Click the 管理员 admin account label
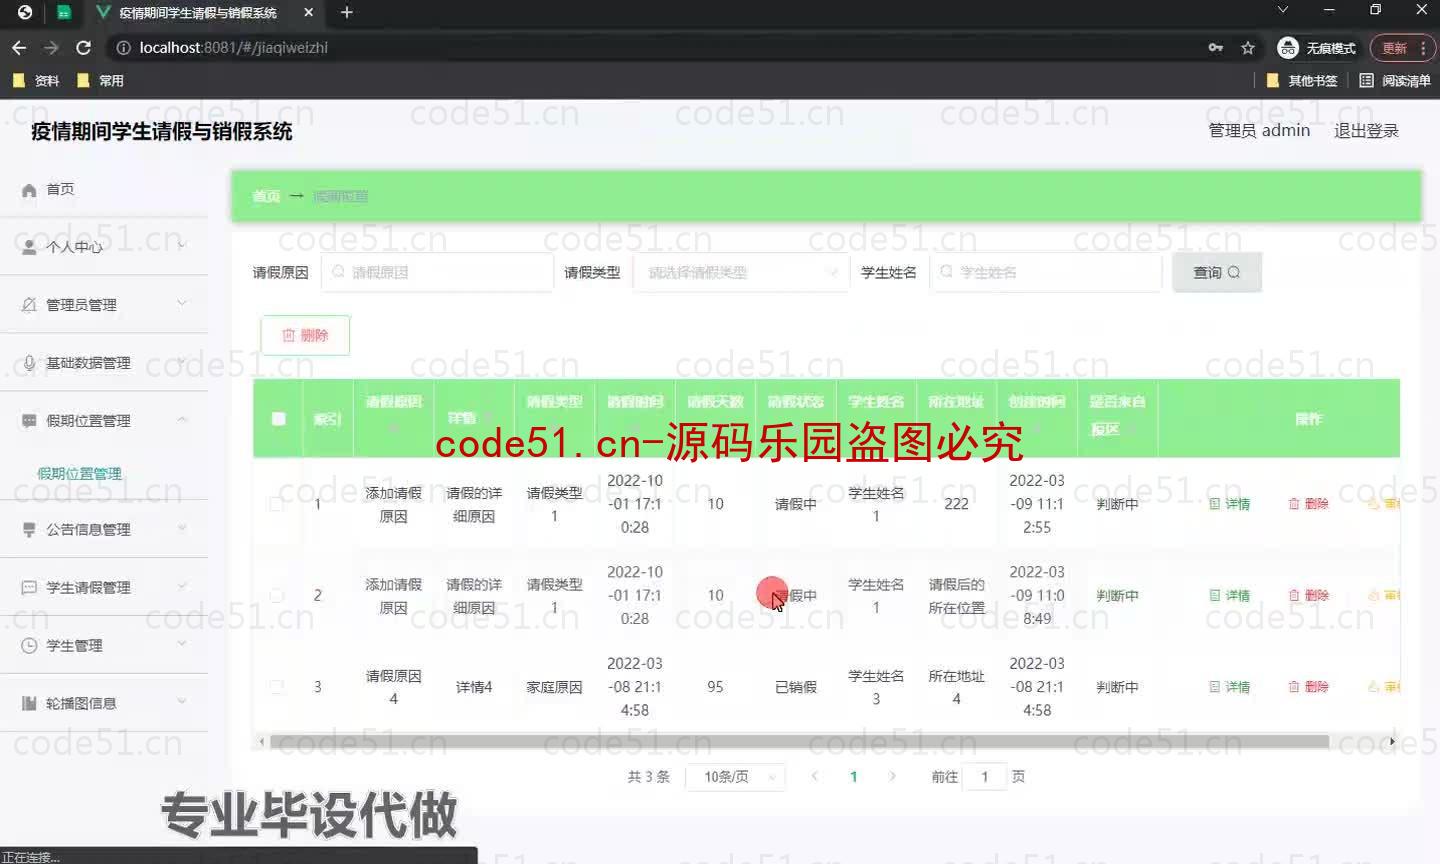Screen dimensions: 1440x864 click(1259, 131)
